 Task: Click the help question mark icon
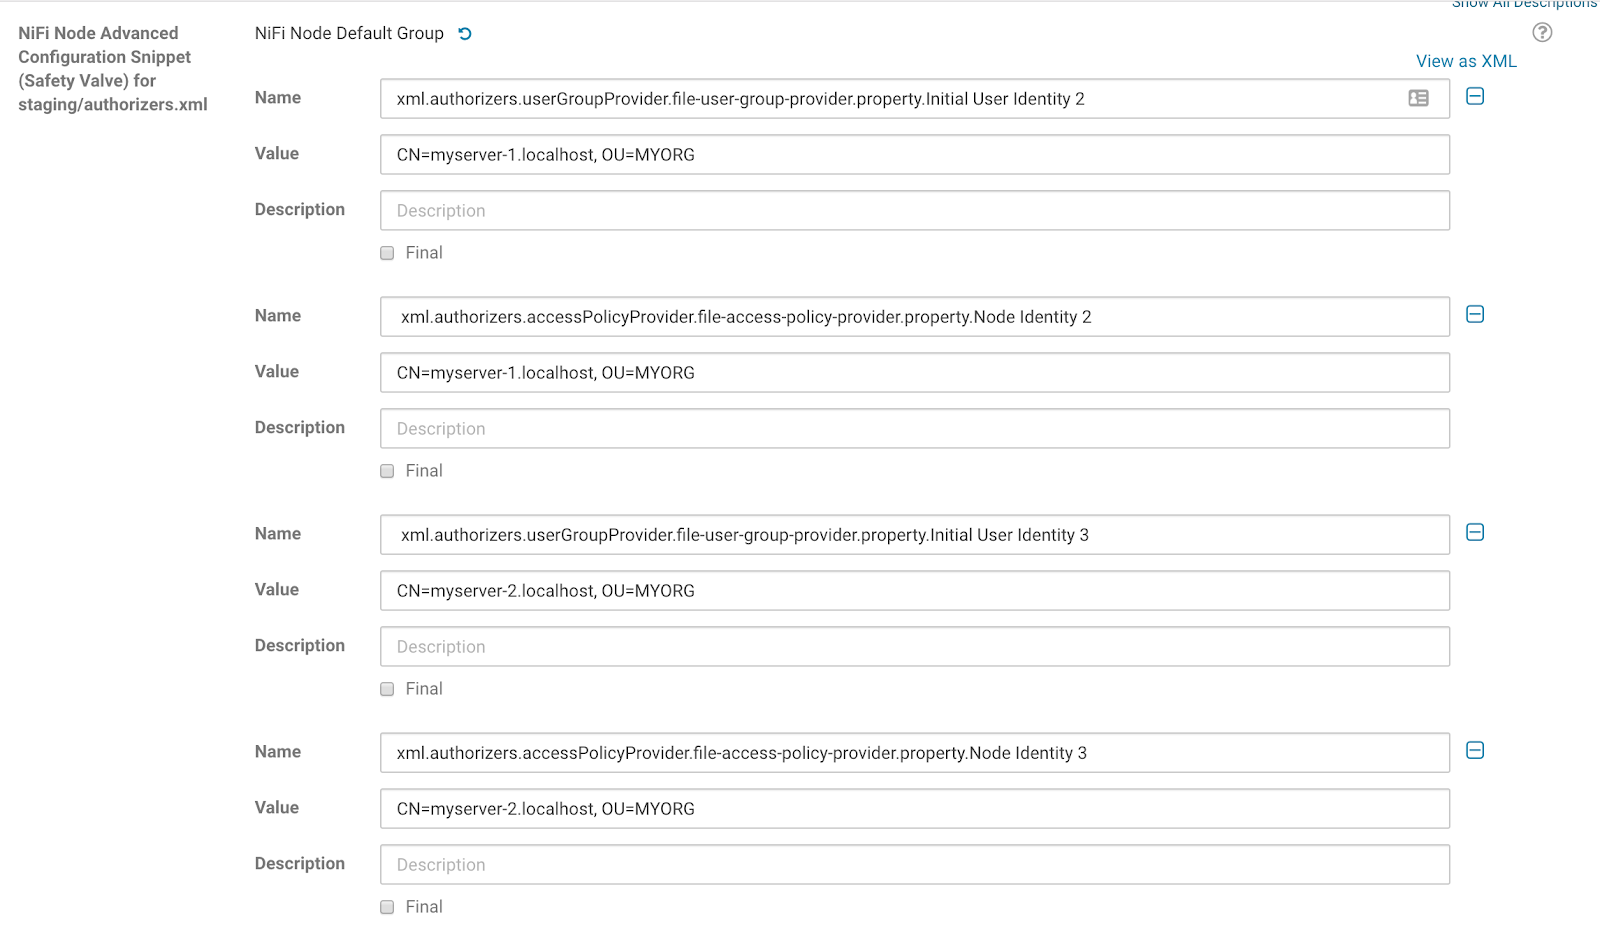[x=1542, y=33]
